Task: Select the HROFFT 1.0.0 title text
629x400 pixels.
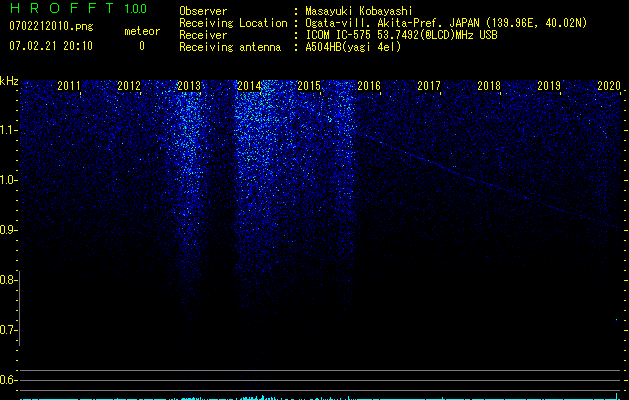Action: tap(78, 8)
